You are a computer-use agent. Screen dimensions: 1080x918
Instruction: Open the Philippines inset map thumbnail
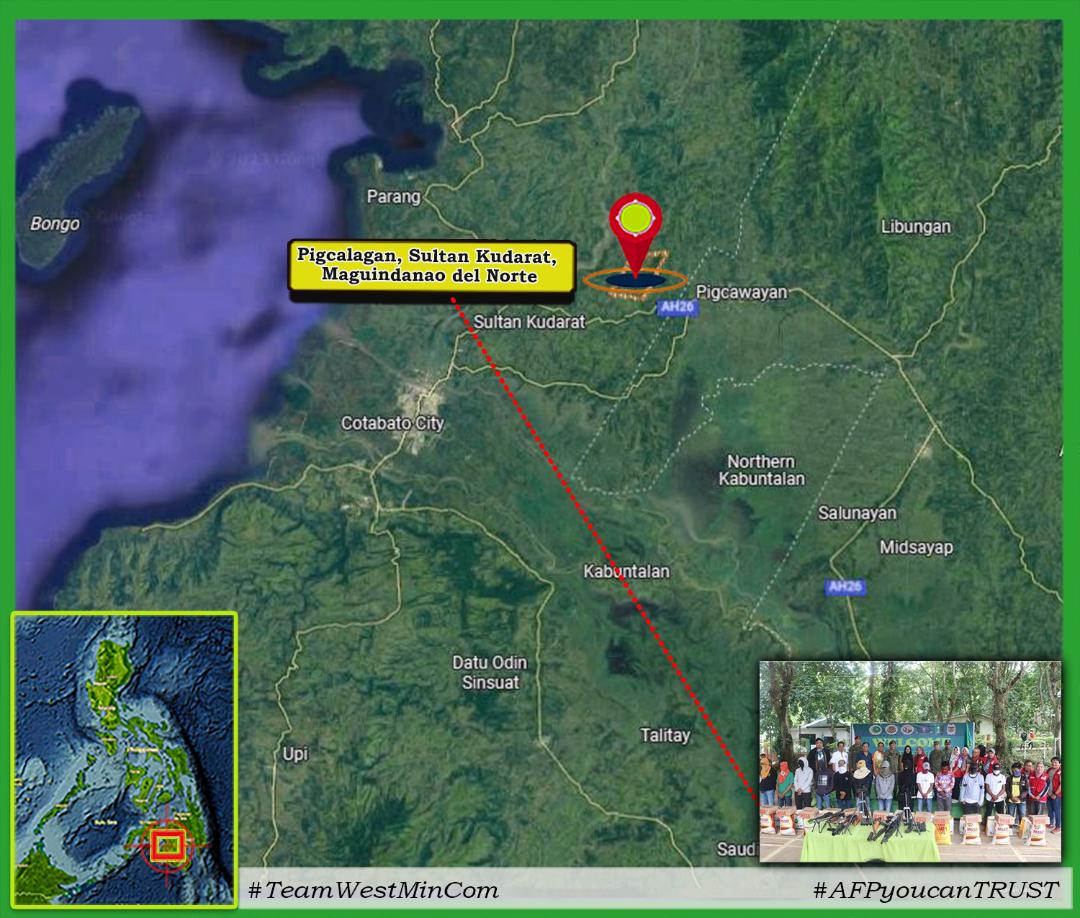124,758
